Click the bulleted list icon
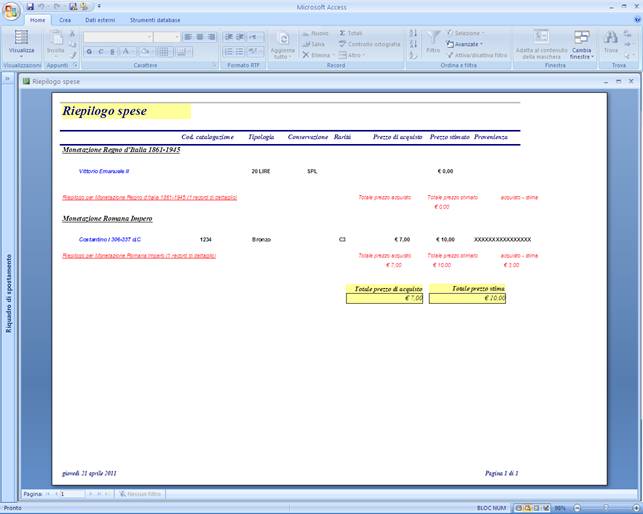Screen dimensions: 643x514 coord(240,52)
